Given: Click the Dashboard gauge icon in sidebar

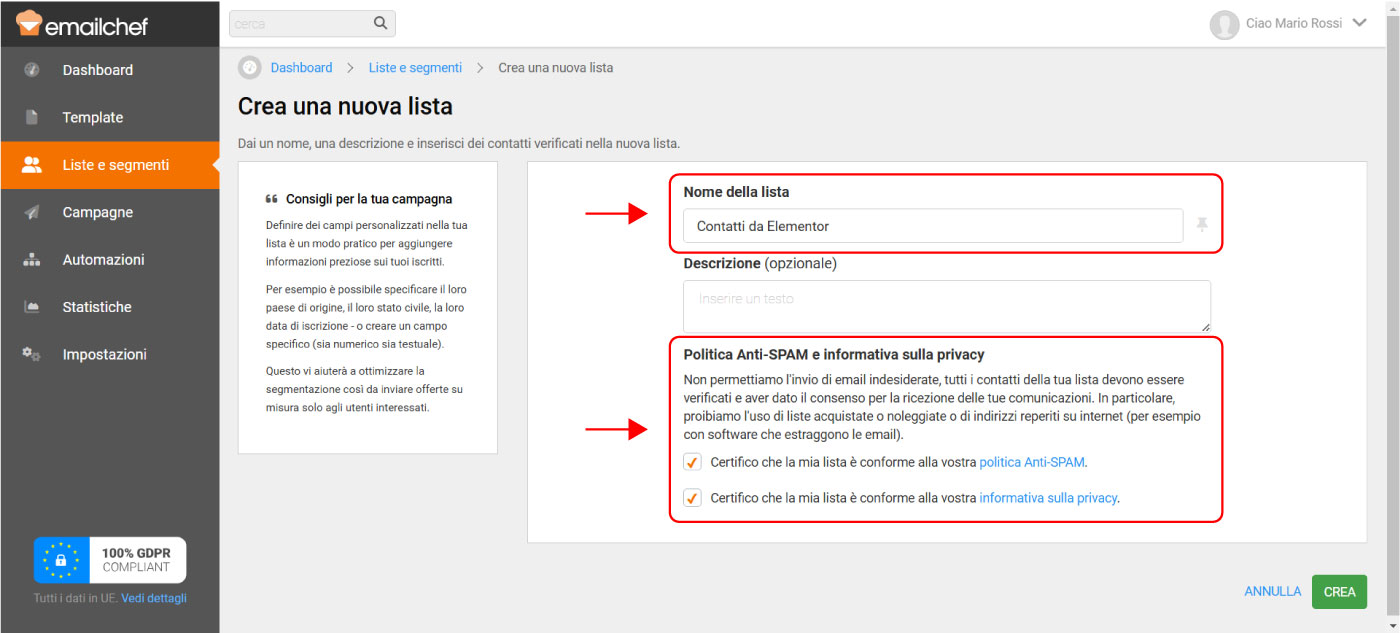Looking at the screenshot, I should (x=32, y=70).
